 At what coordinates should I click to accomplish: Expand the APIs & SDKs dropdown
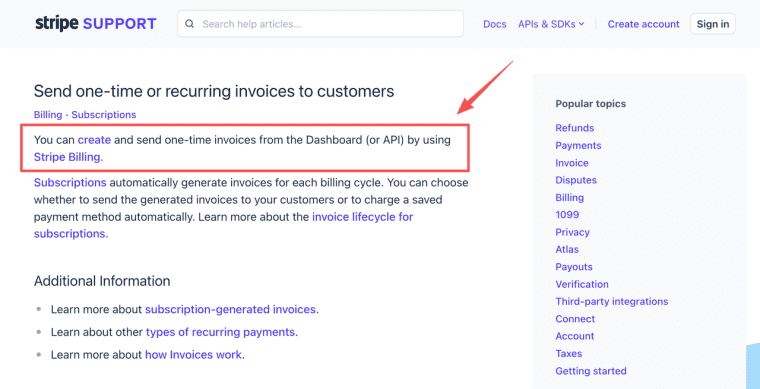point(551,24)
